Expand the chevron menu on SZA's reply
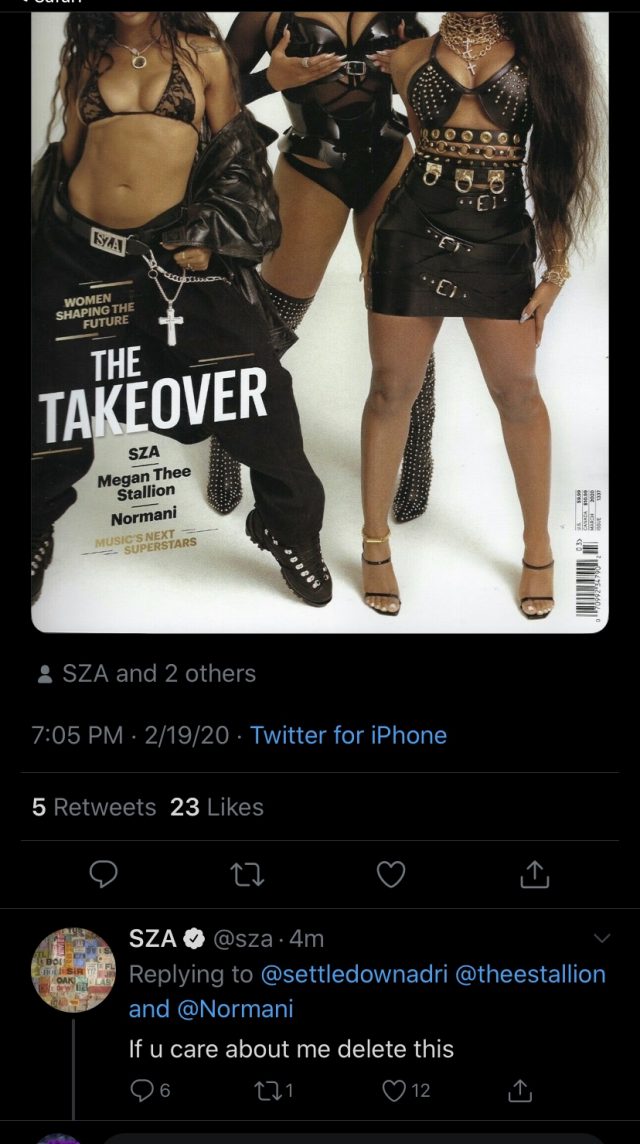The height and width of the screenshot is (1144, 640). click(602, 938)
